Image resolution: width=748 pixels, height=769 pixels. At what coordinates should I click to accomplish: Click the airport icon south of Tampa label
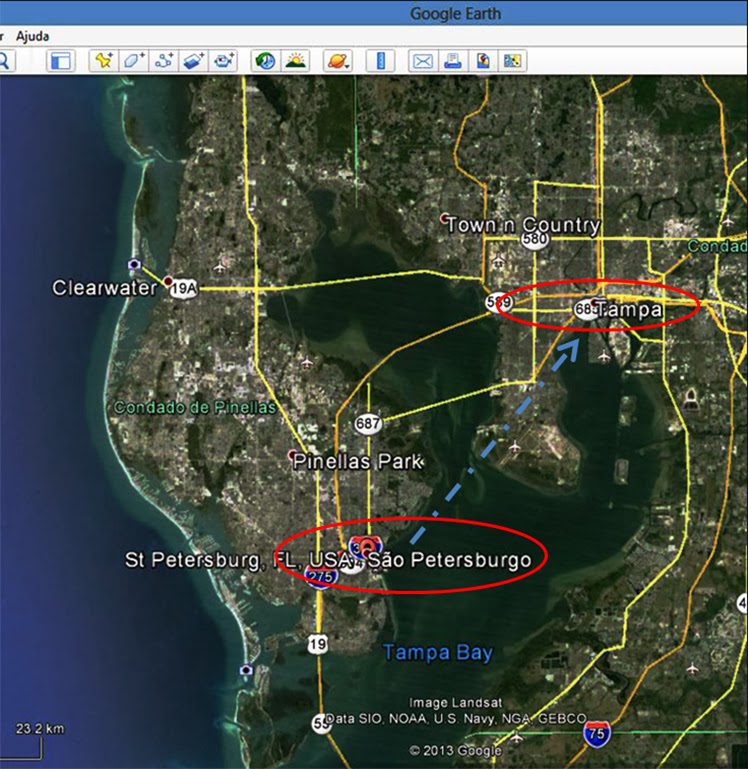pyautogui.click(x=604, y=357)
